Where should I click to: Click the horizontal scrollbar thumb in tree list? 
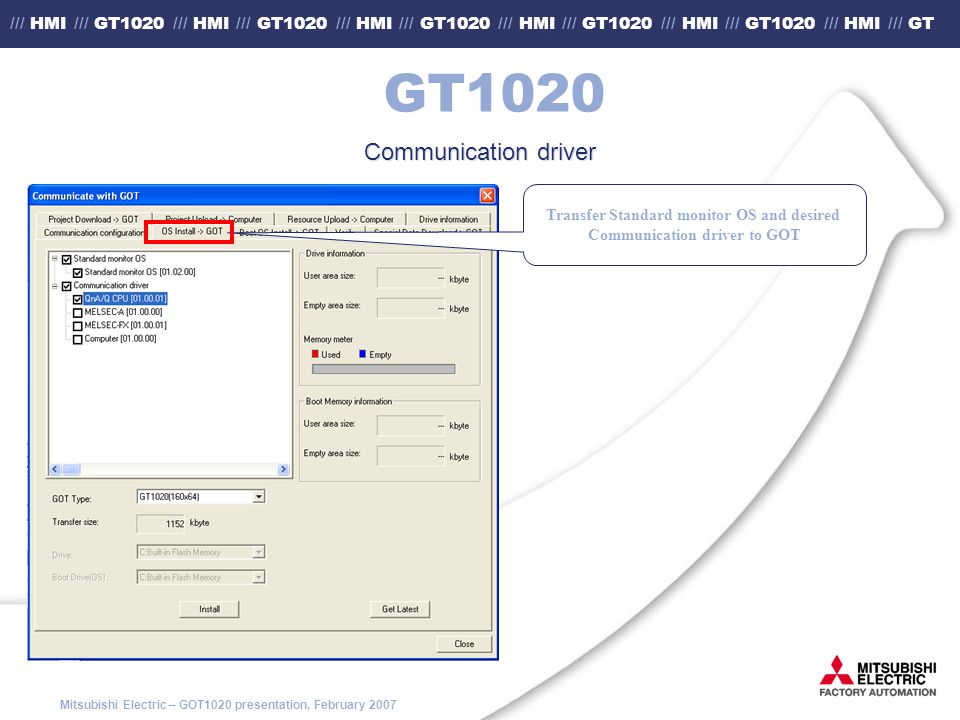[x=71, y=470]
